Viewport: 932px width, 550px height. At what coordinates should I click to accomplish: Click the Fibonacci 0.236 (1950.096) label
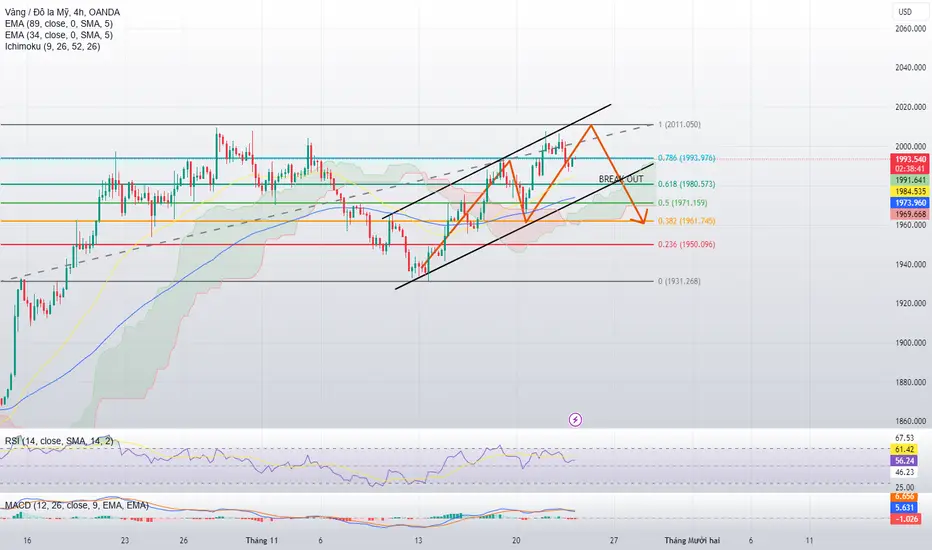[x=687, y=244]
